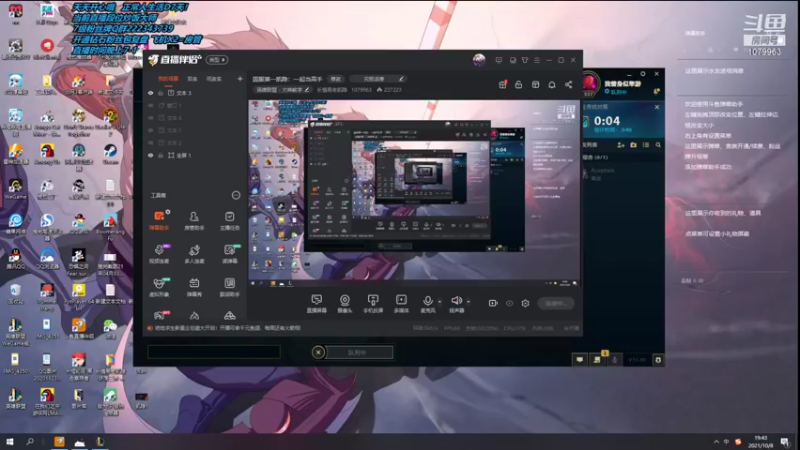Toggle visibility of 全屏 1 source
The image size is (800, 450).
coord(151,155)
